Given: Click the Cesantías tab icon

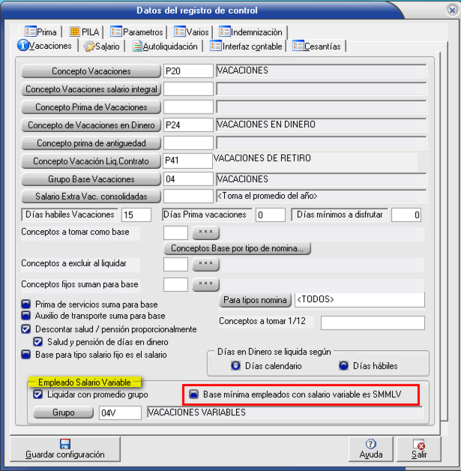Looking at the screenshot, I should click(x=298, y=46).
